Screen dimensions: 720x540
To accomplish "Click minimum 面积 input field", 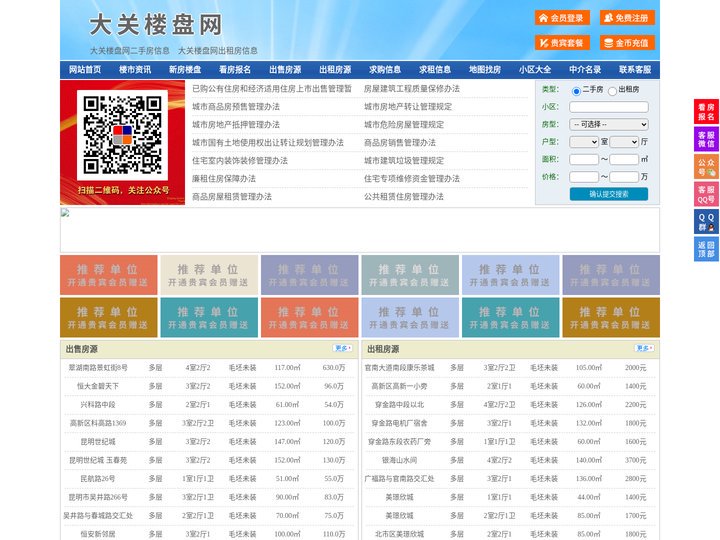I will (584, 159).
